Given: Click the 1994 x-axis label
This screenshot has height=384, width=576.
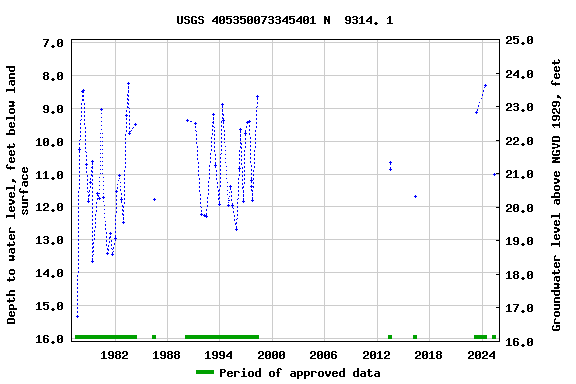Looking at the screenshot, I should tap(219, 355).
